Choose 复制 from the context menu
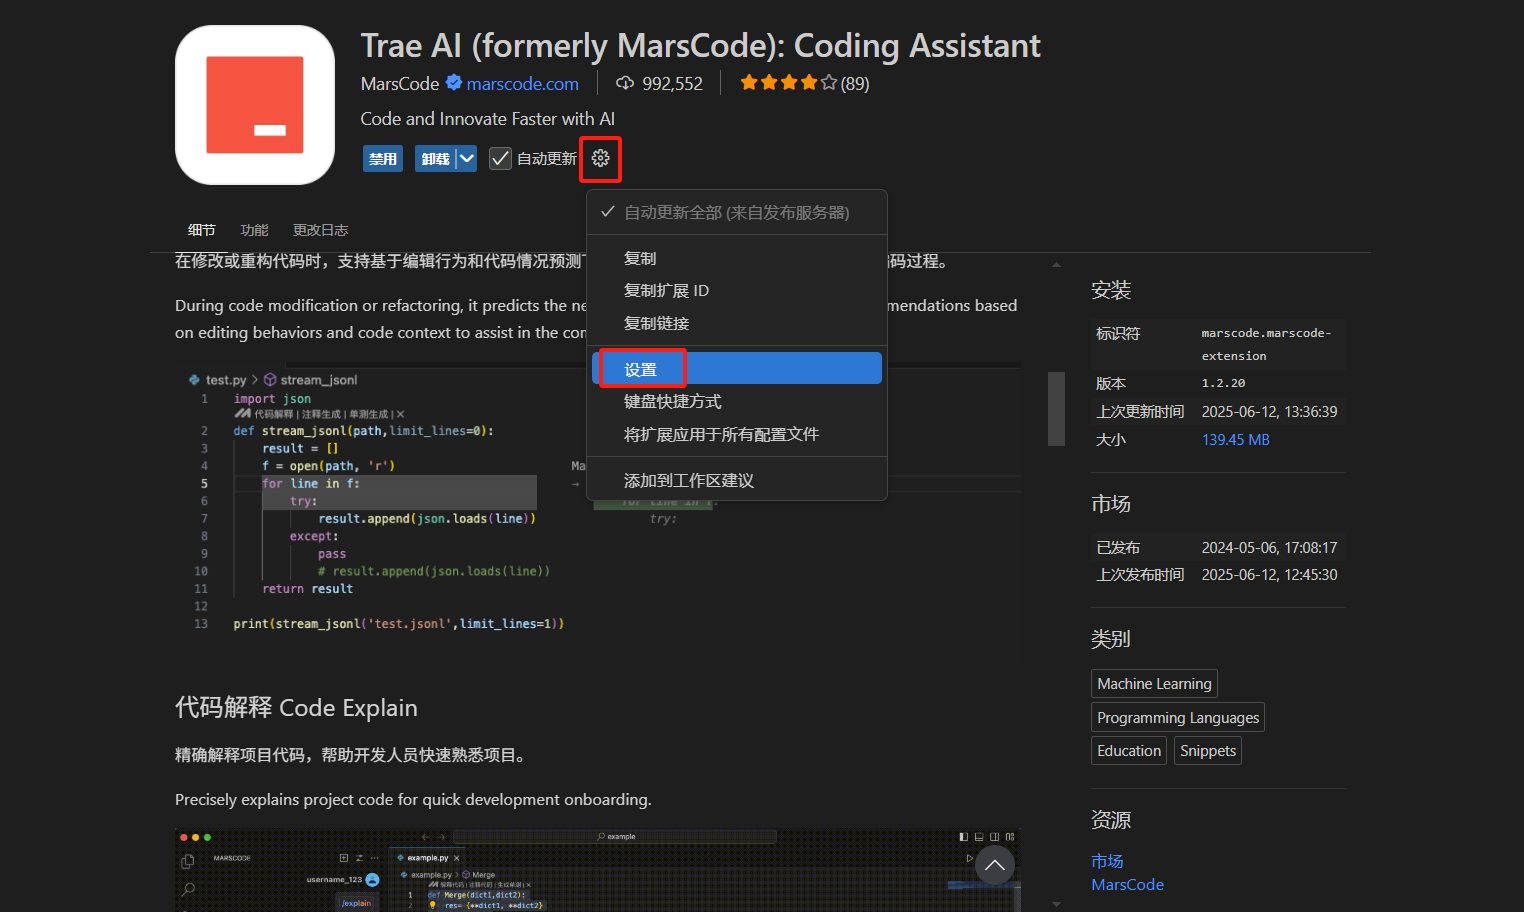This screenshot has width=1524, height=912. [736, 258]
